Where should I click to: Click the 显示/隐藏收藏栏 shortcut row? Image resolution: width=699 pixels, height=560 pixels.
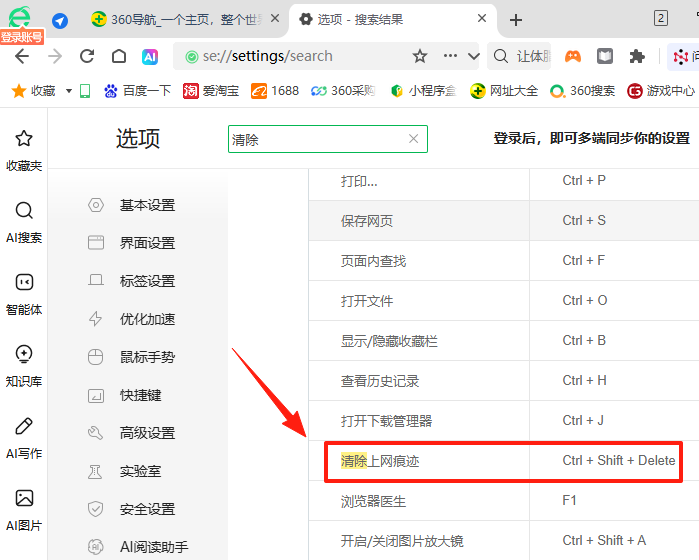point(504,341)
